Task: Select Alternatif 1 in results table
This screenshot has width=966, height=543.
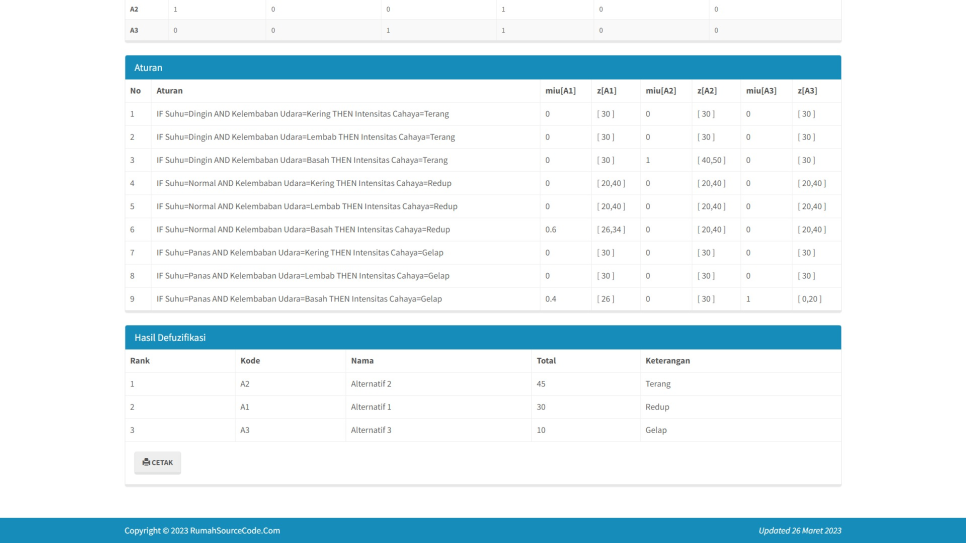Action: point(371,407)
